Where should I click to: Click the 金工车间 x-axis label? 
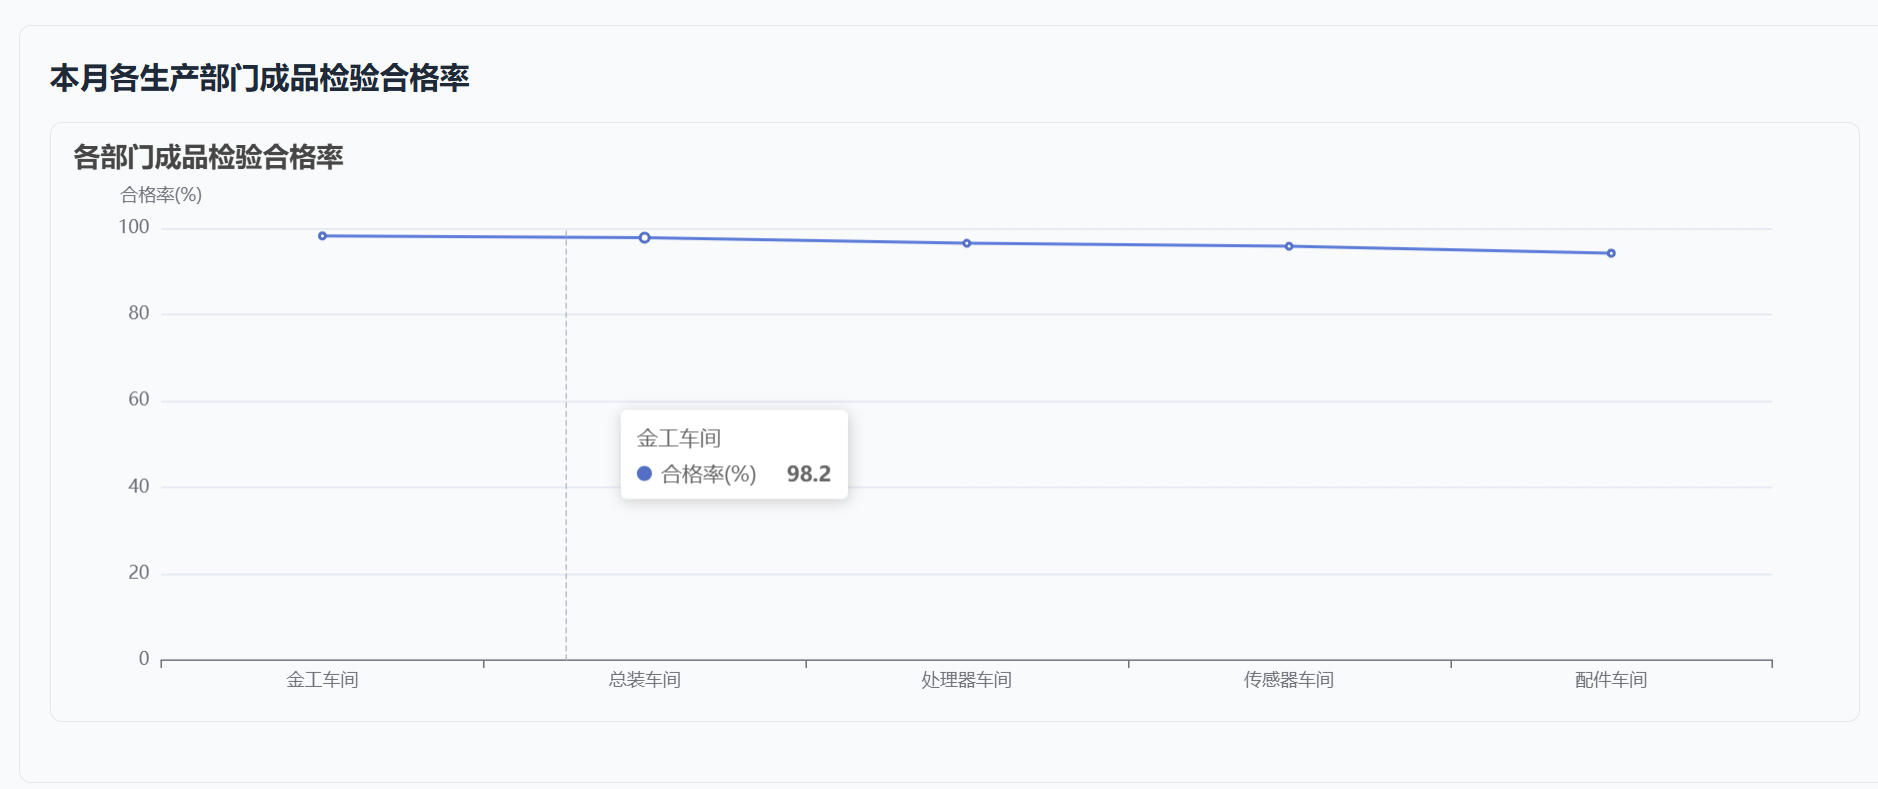coord(322,680)
